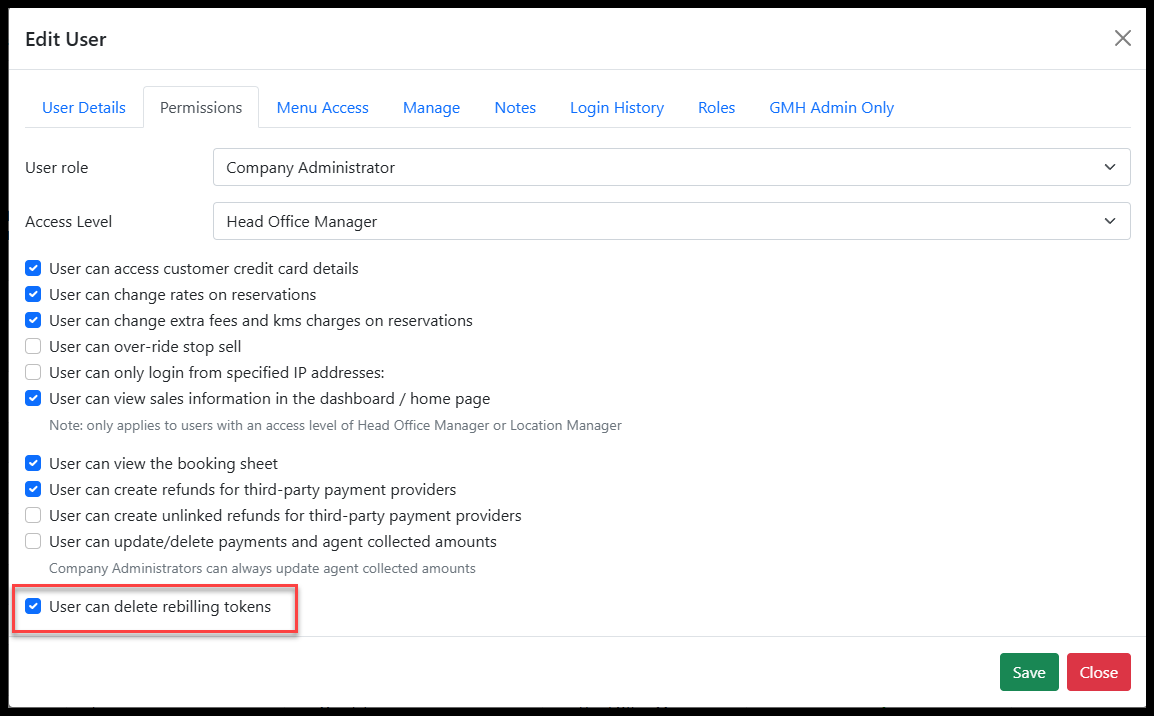Enable create unlinked refunds checkbox

pos(33,516)
